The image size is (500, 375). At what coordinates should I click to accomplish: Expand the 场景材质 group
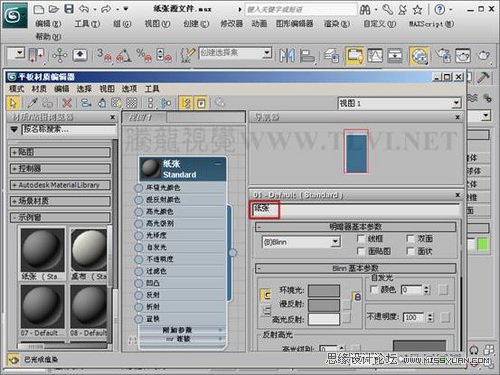[x=60, y=201]
